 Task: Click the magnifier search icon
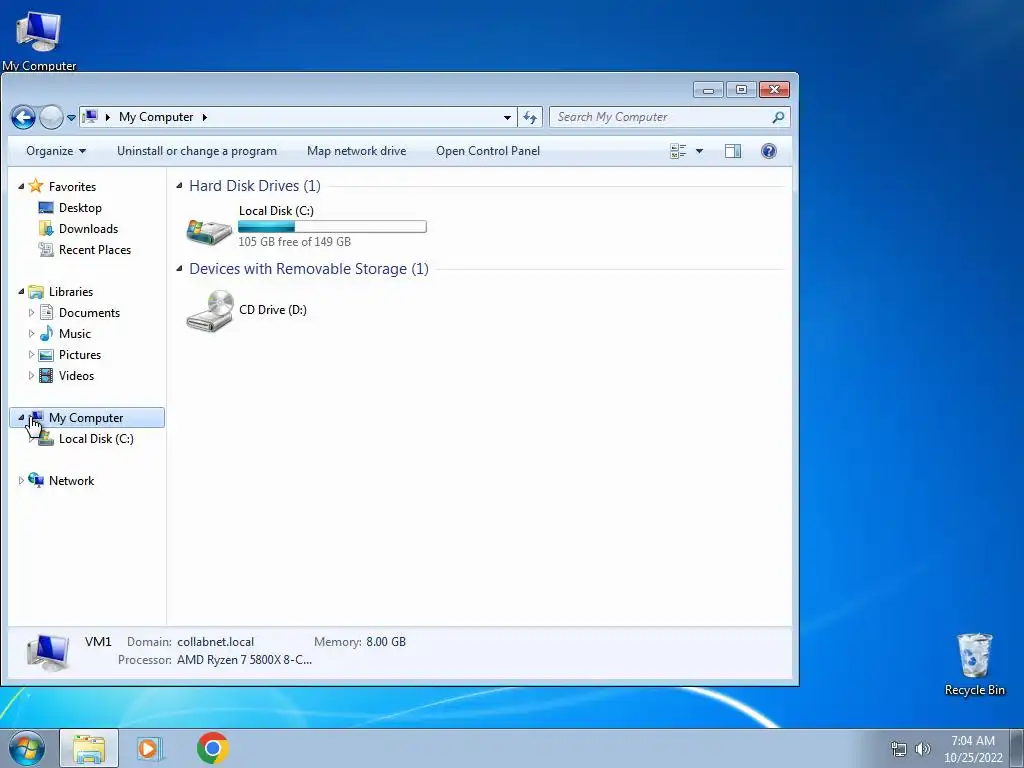tap(778, 118)
